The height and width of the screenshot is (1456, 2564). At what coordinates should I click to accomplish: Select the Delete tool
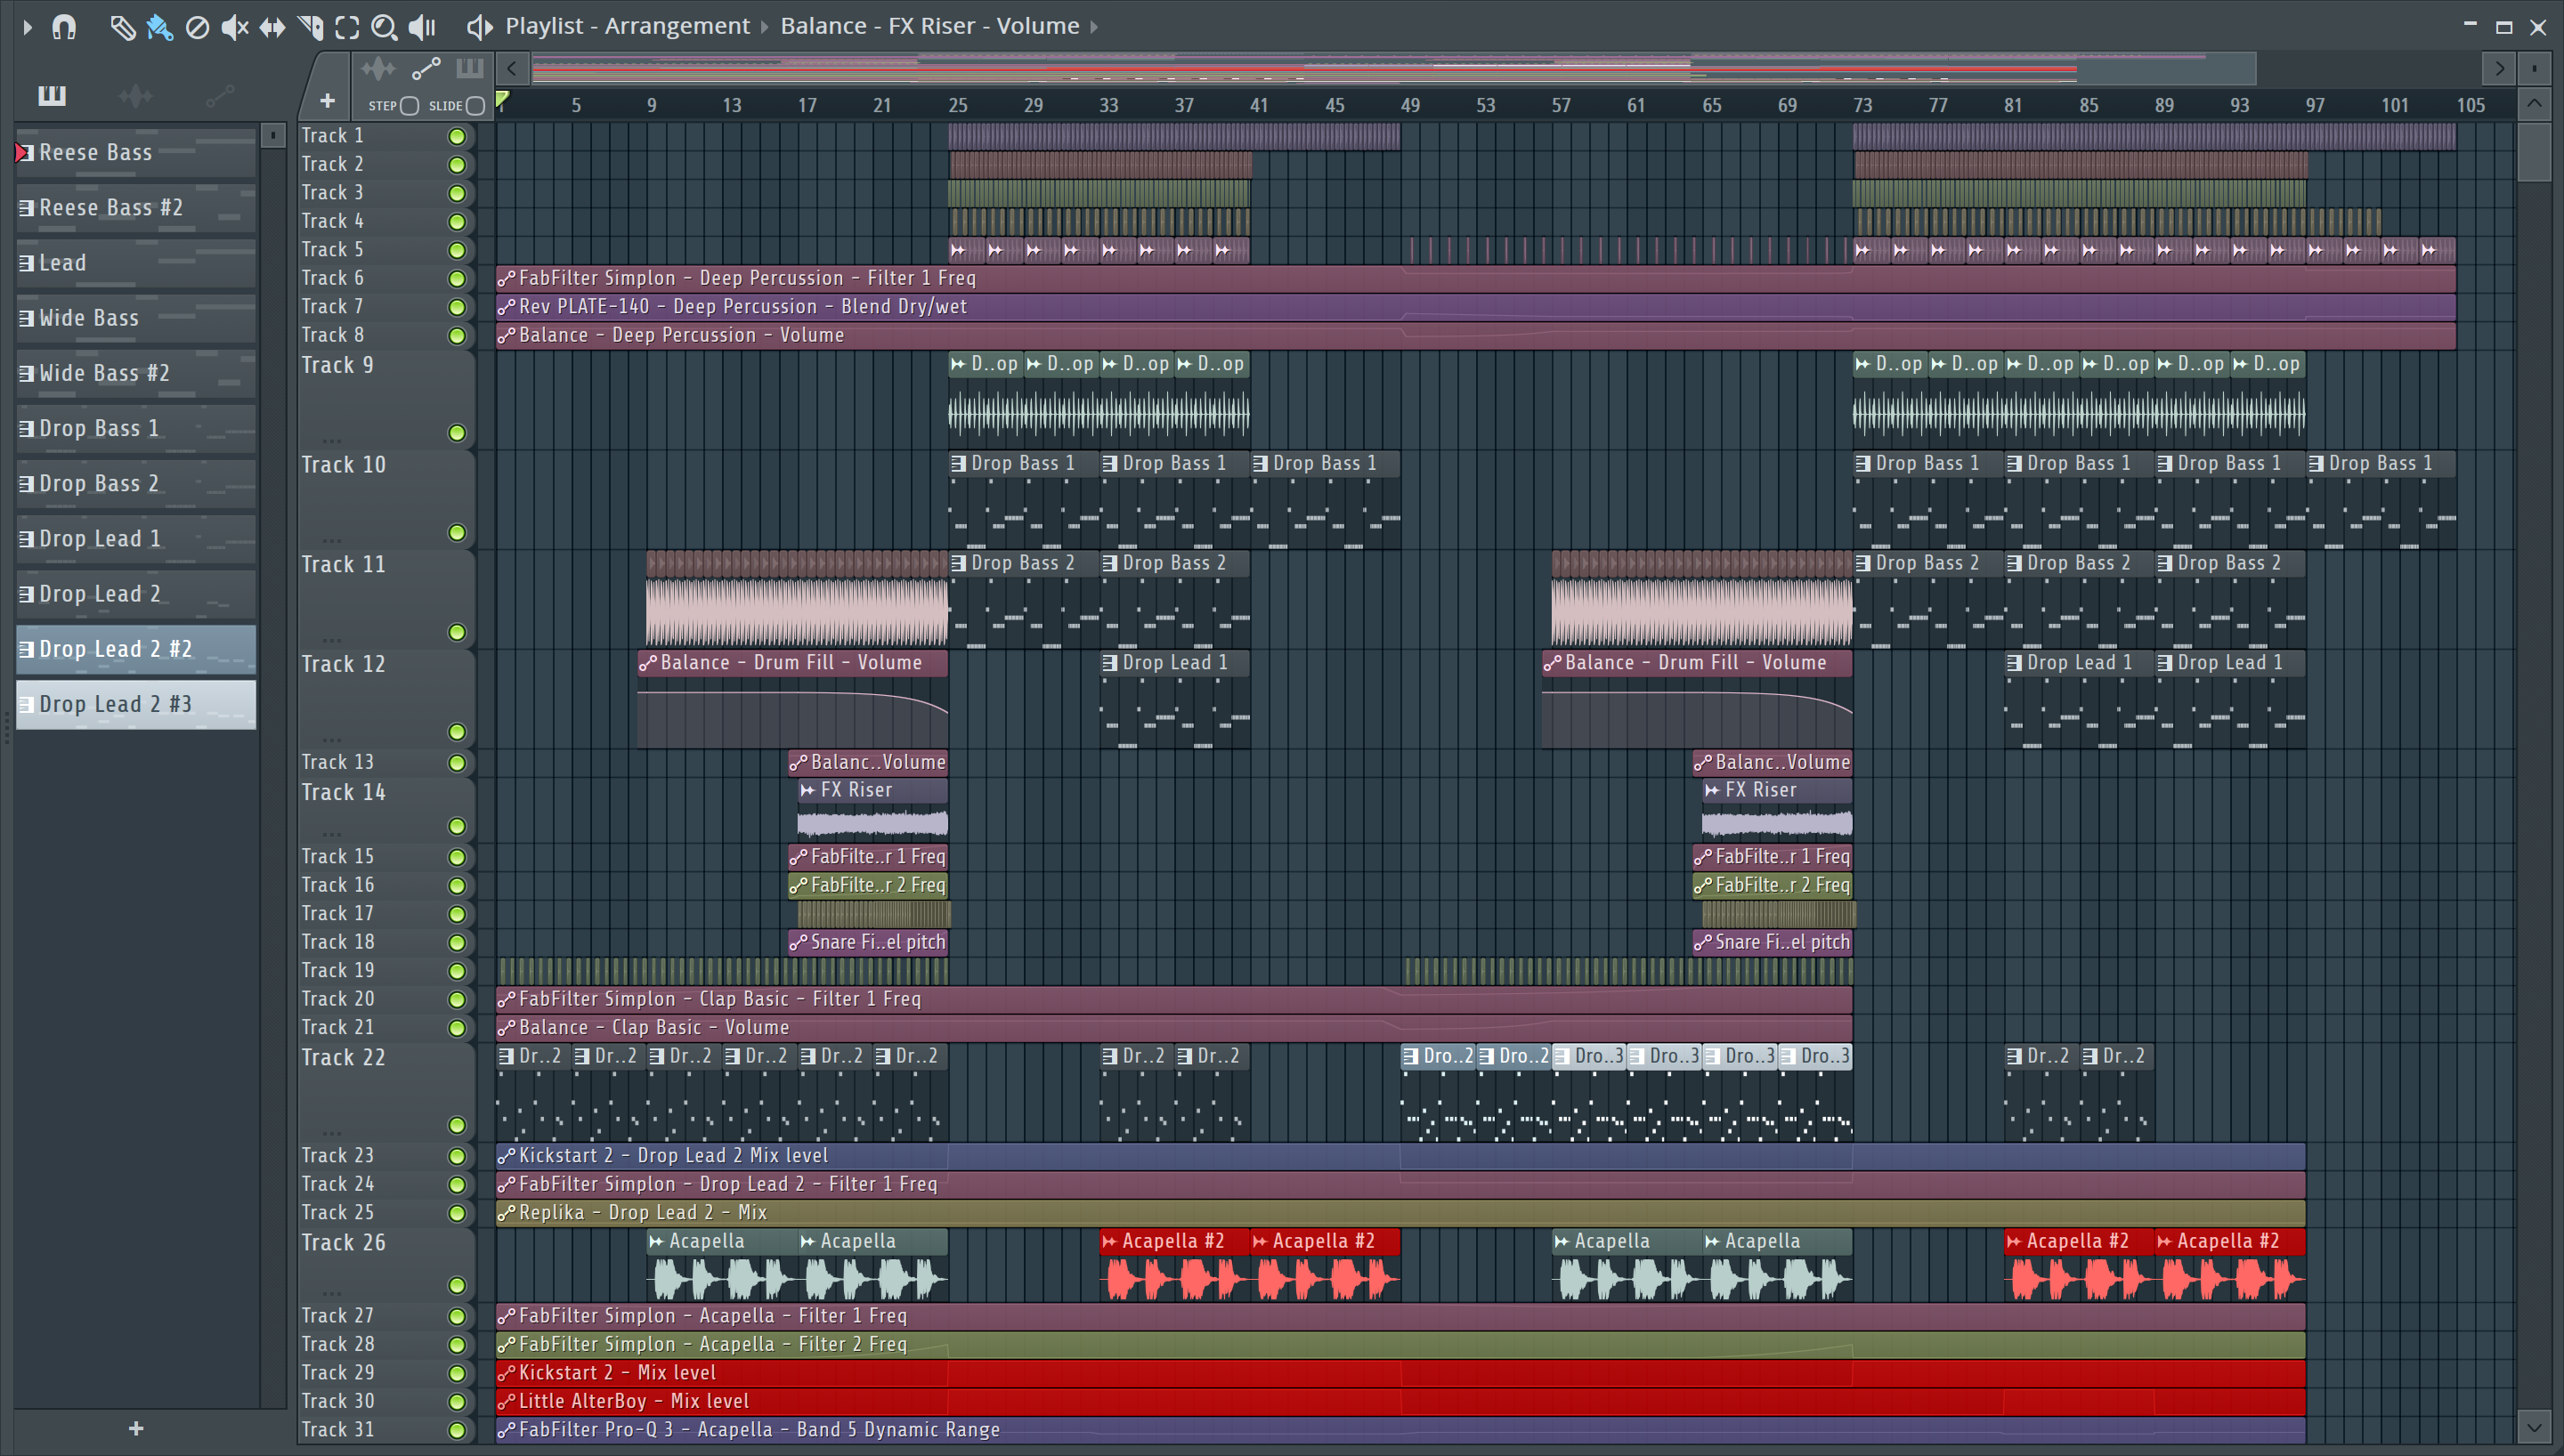click(x=197, y=27)
